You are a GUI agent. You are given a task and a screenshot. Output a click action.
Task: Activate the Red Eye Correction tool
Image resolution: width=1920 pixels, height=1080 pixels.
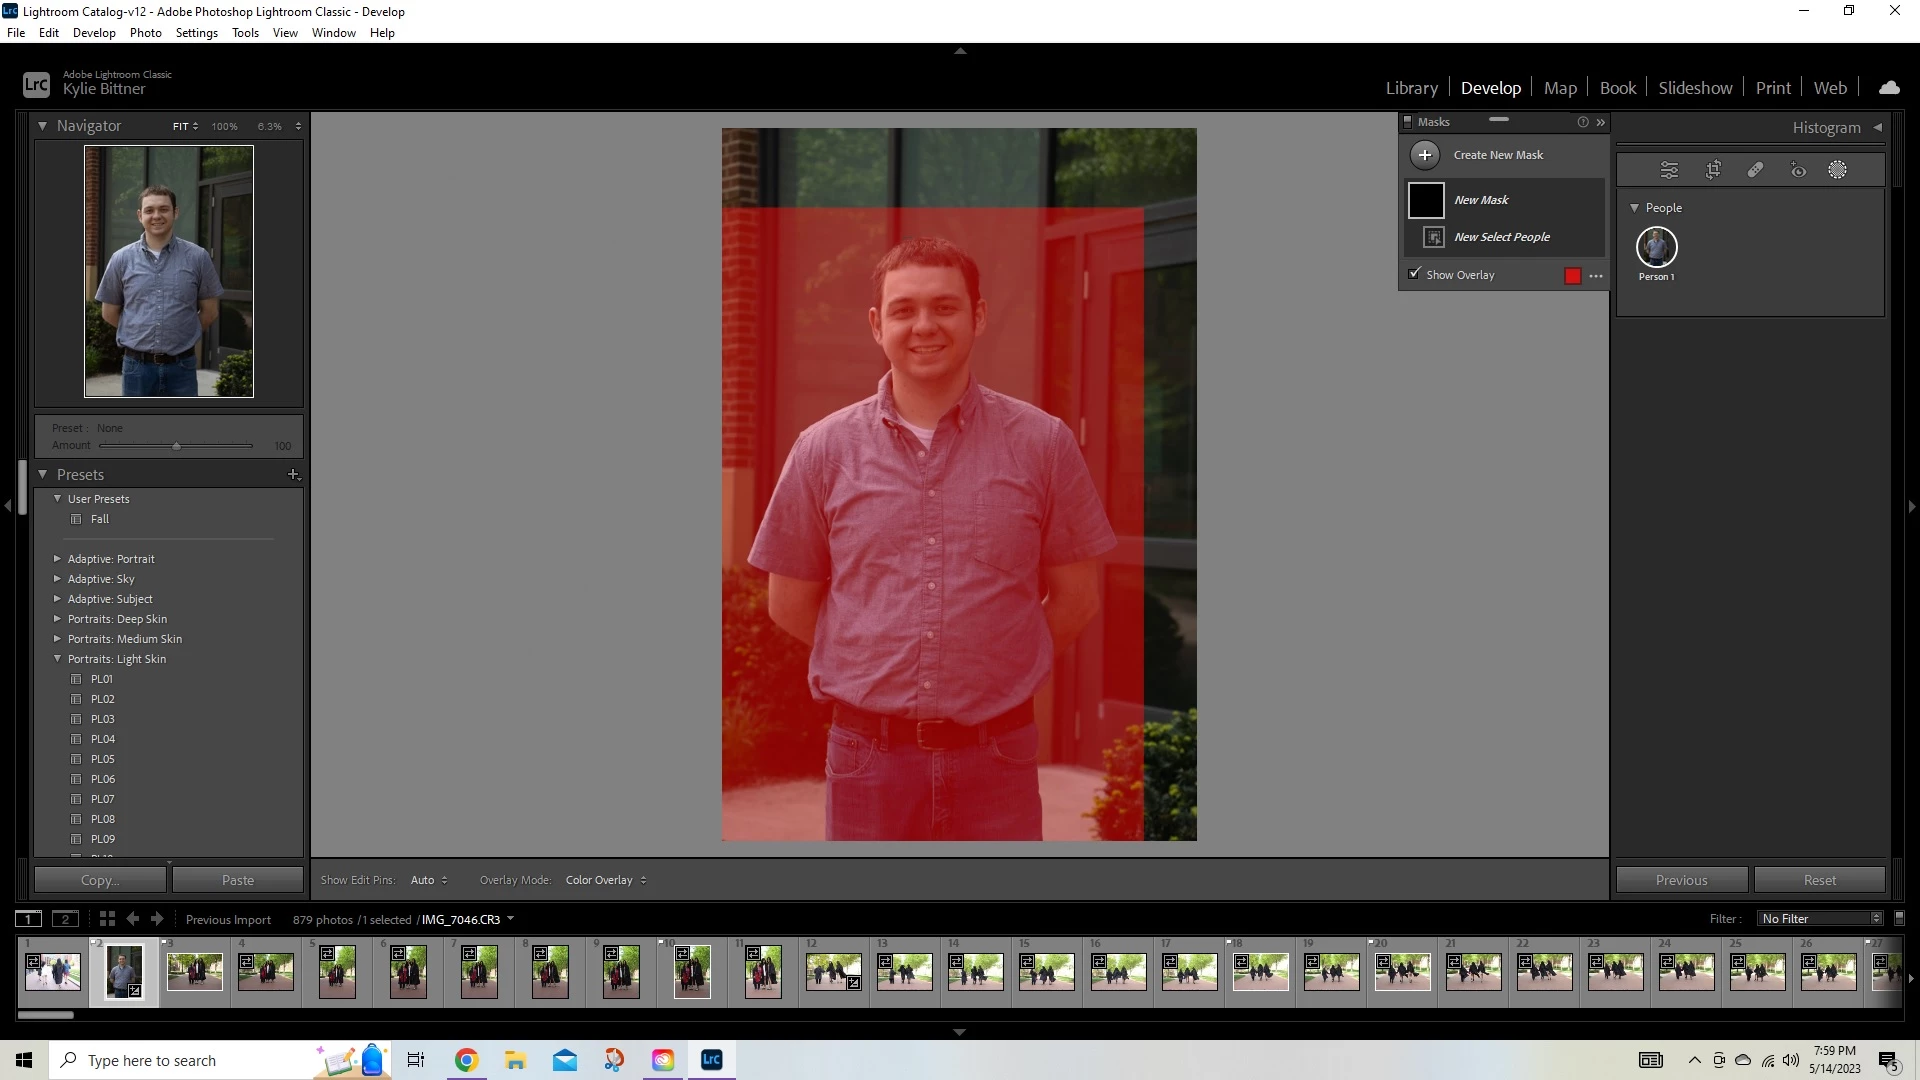(x=1798, y=170)
